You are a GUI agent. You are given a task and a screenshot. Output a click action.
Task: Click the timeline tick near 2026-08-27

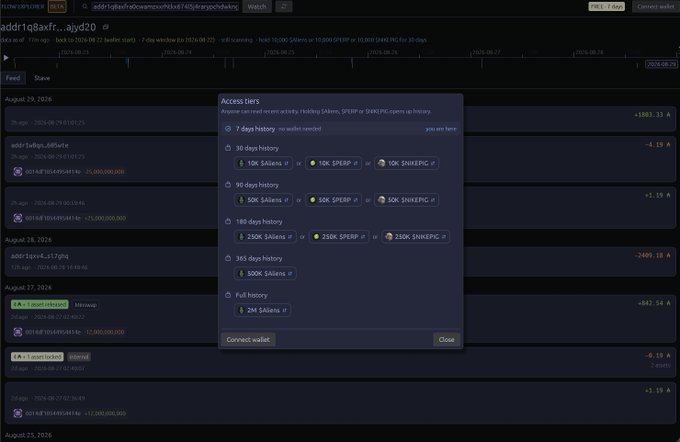tap(481, 63)
